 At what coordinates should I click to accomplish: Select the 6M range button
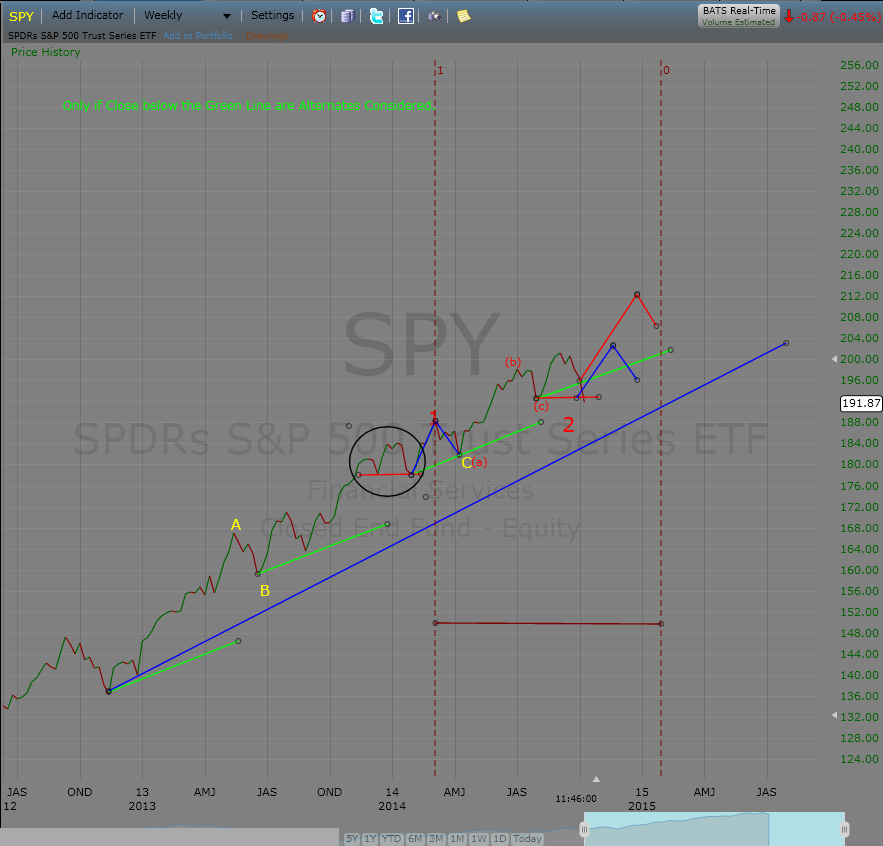[x=415, y=839]
